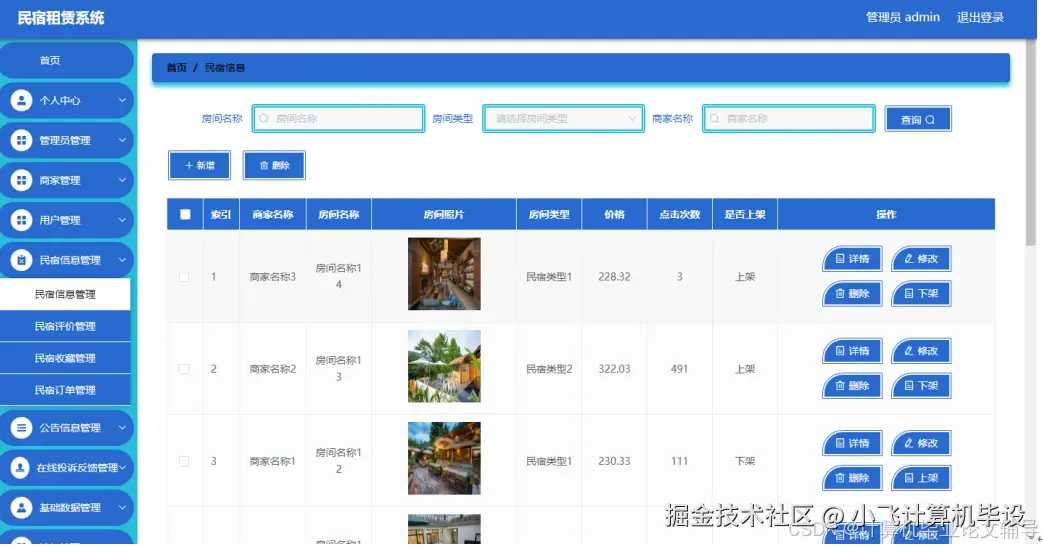Open 详情 for 房间名称12 row
1043x547 pixels.
point(853,443)
